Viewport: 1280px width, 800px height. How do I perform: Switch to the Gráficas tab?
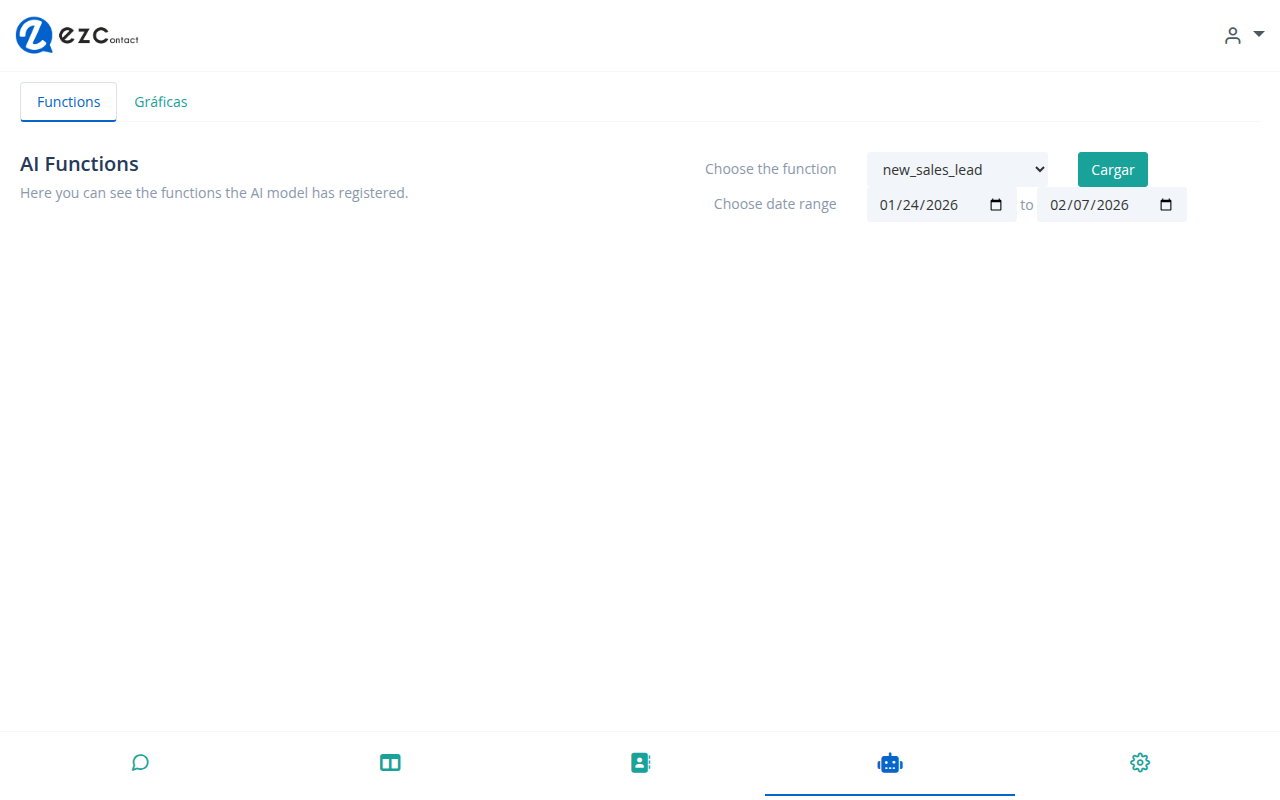[x=161, y=102]
